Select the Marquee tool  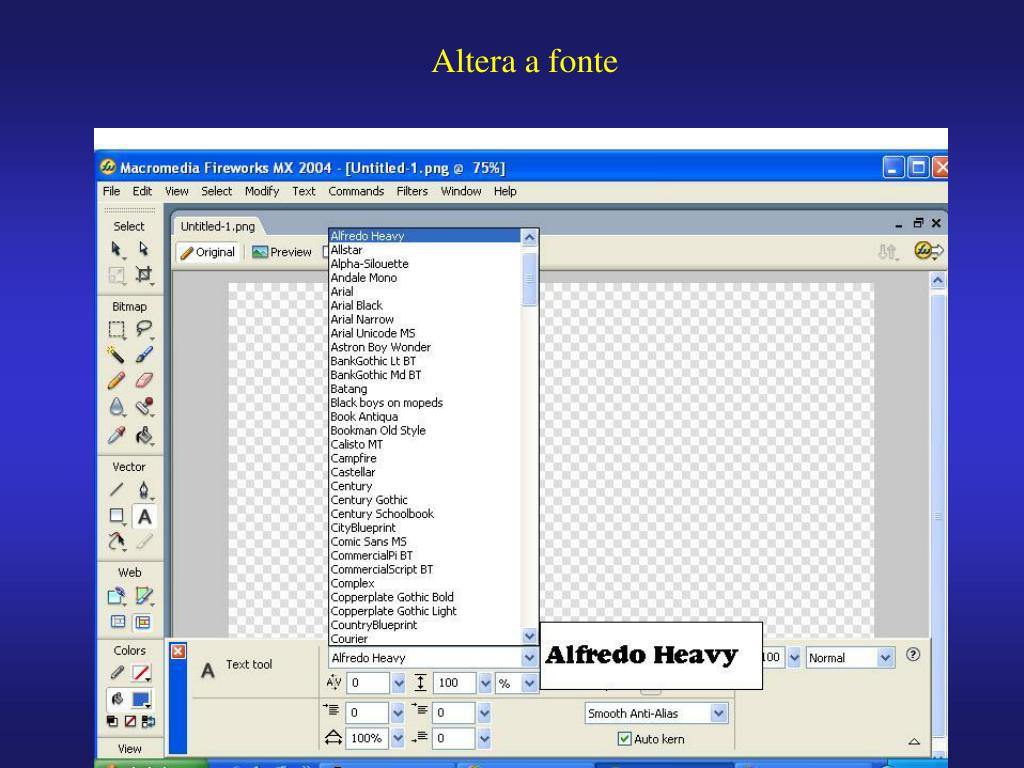(116, 330)
